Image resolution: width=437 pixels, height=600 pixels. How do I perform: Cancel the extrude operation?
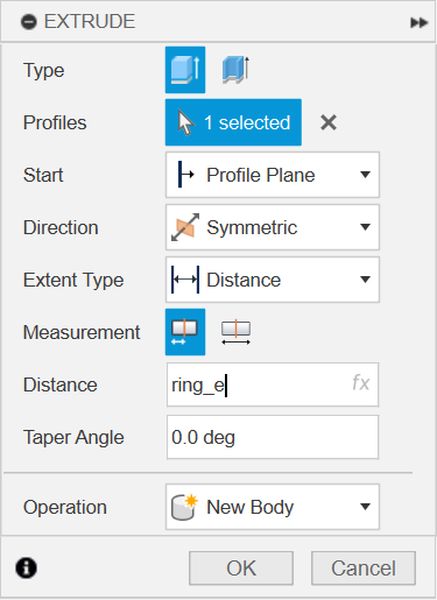pos(364,568)
